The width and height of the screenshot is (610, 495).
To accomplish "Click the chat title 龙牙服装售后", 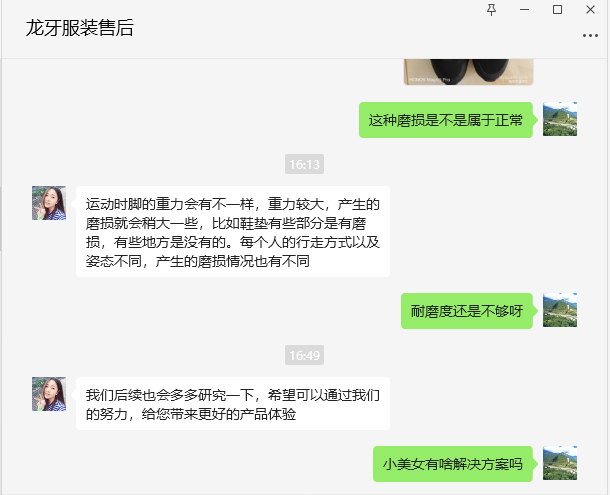I will coord(80,28).
